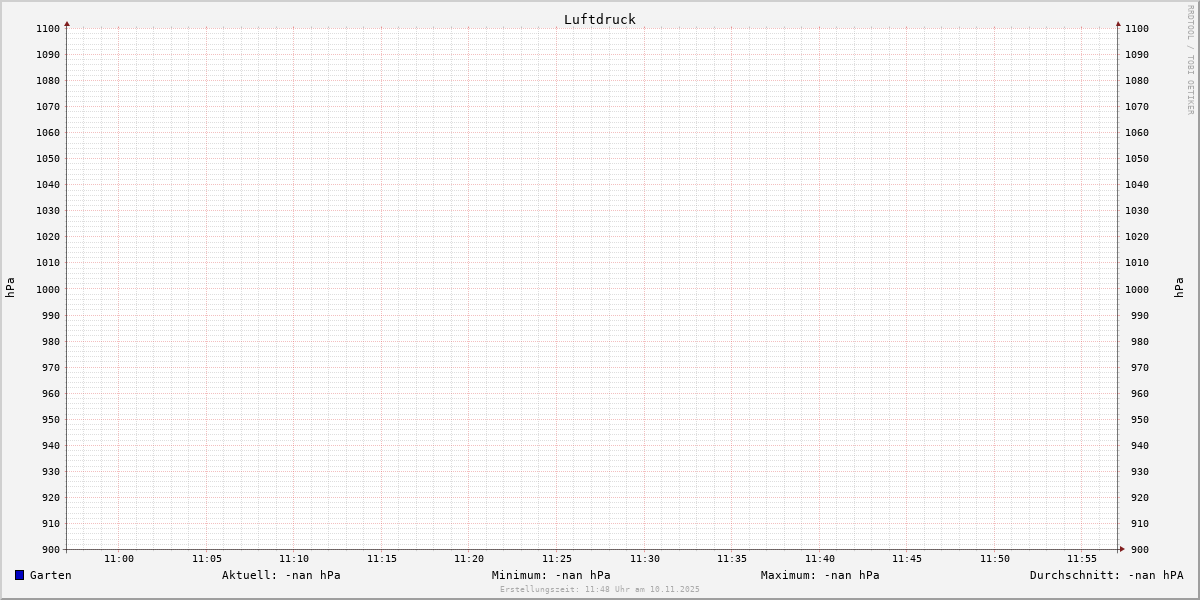
Task: Click the Minimum -nan hPa value
Action: tap(551, 575)
